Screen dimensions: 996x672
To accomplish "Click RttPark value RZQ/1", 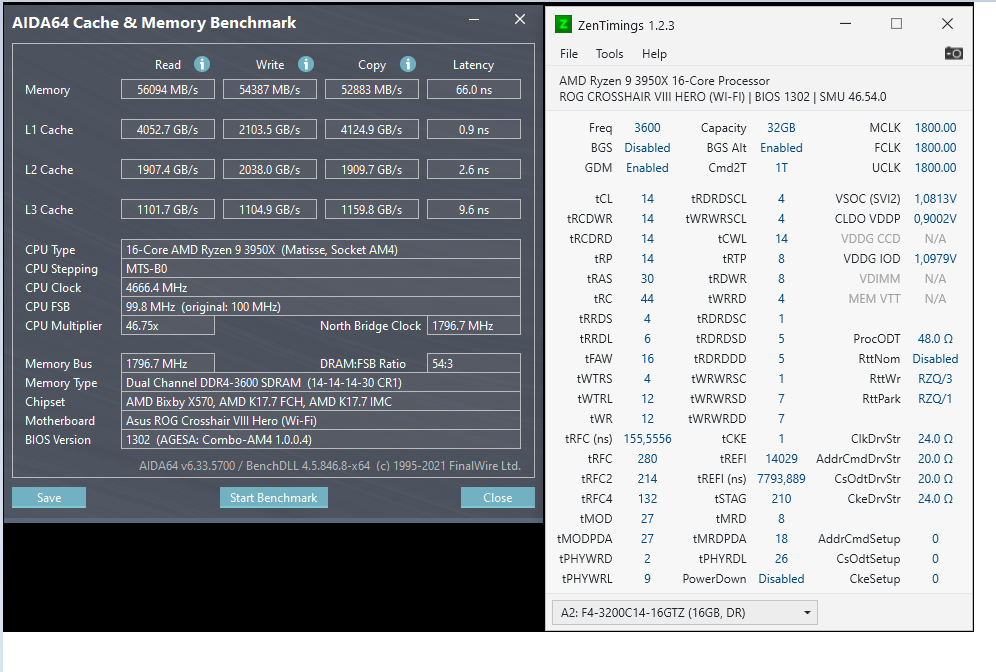I will [936, 399].
